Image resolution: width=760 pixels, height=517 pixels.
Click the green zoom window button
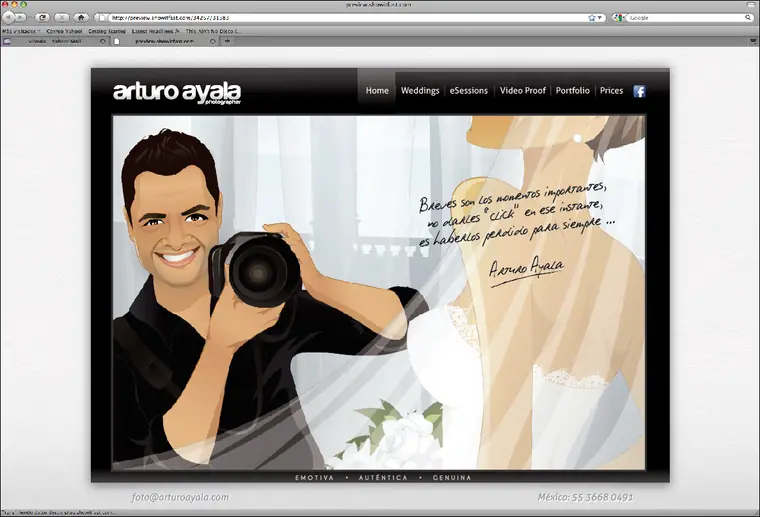coord(23,4)
